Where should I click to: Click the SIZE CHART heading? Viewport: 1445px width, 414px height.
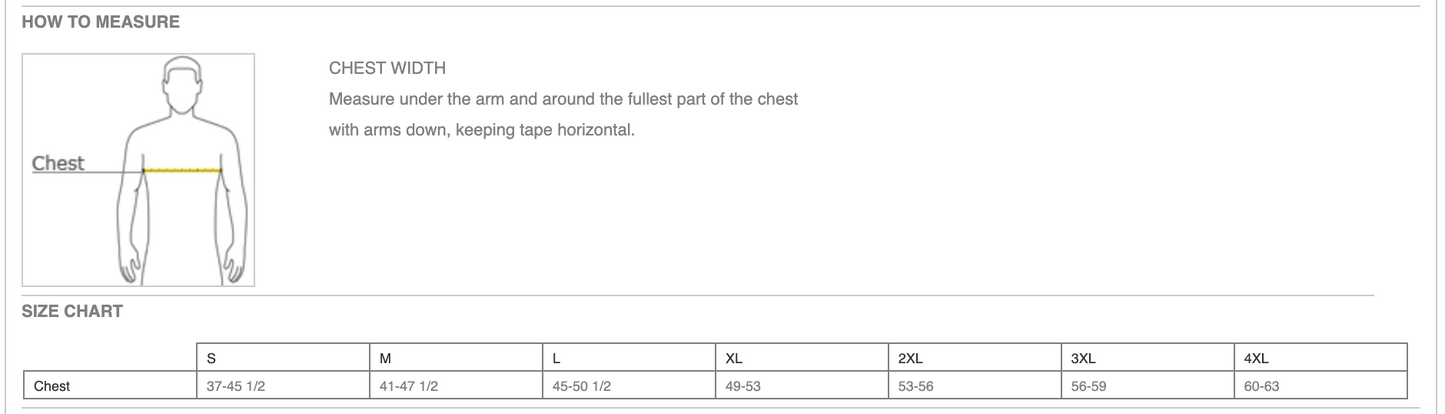click(x=72, y=311)
